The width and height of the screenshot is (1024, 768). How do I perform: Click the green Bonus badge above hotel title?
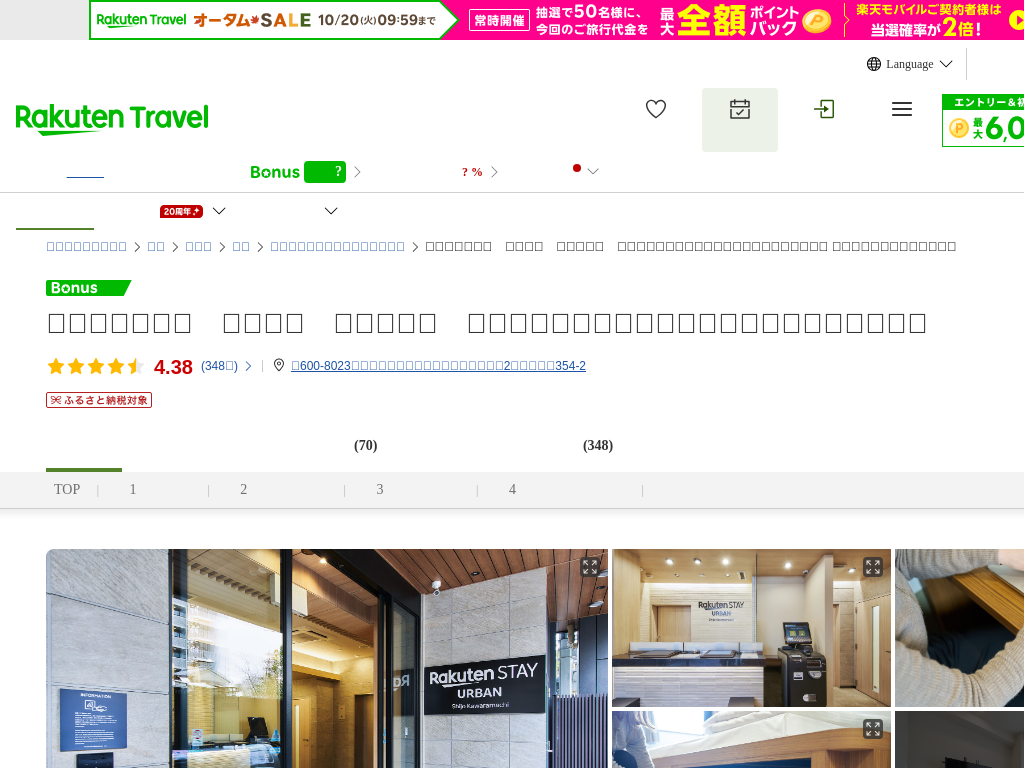pos(88,288)
